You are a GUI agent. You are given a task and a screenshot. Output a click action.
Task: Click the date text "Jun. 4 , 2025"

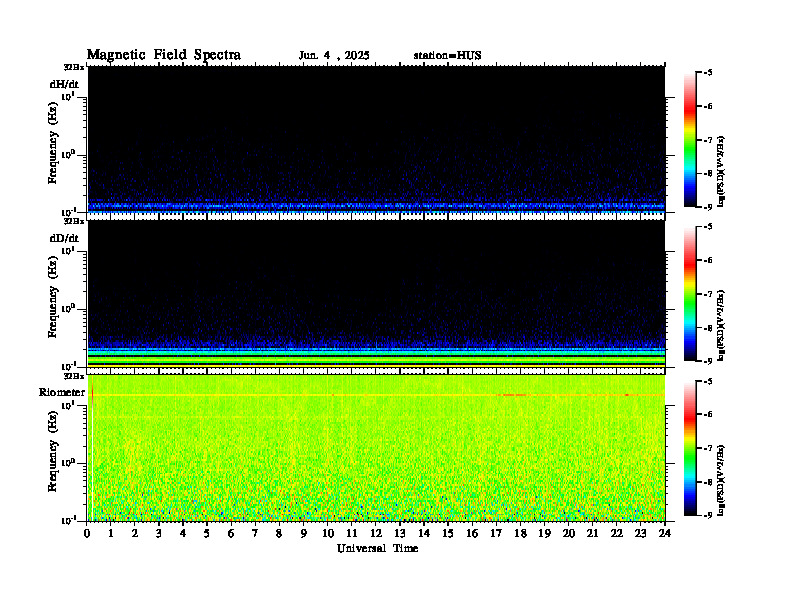(334, 56)
